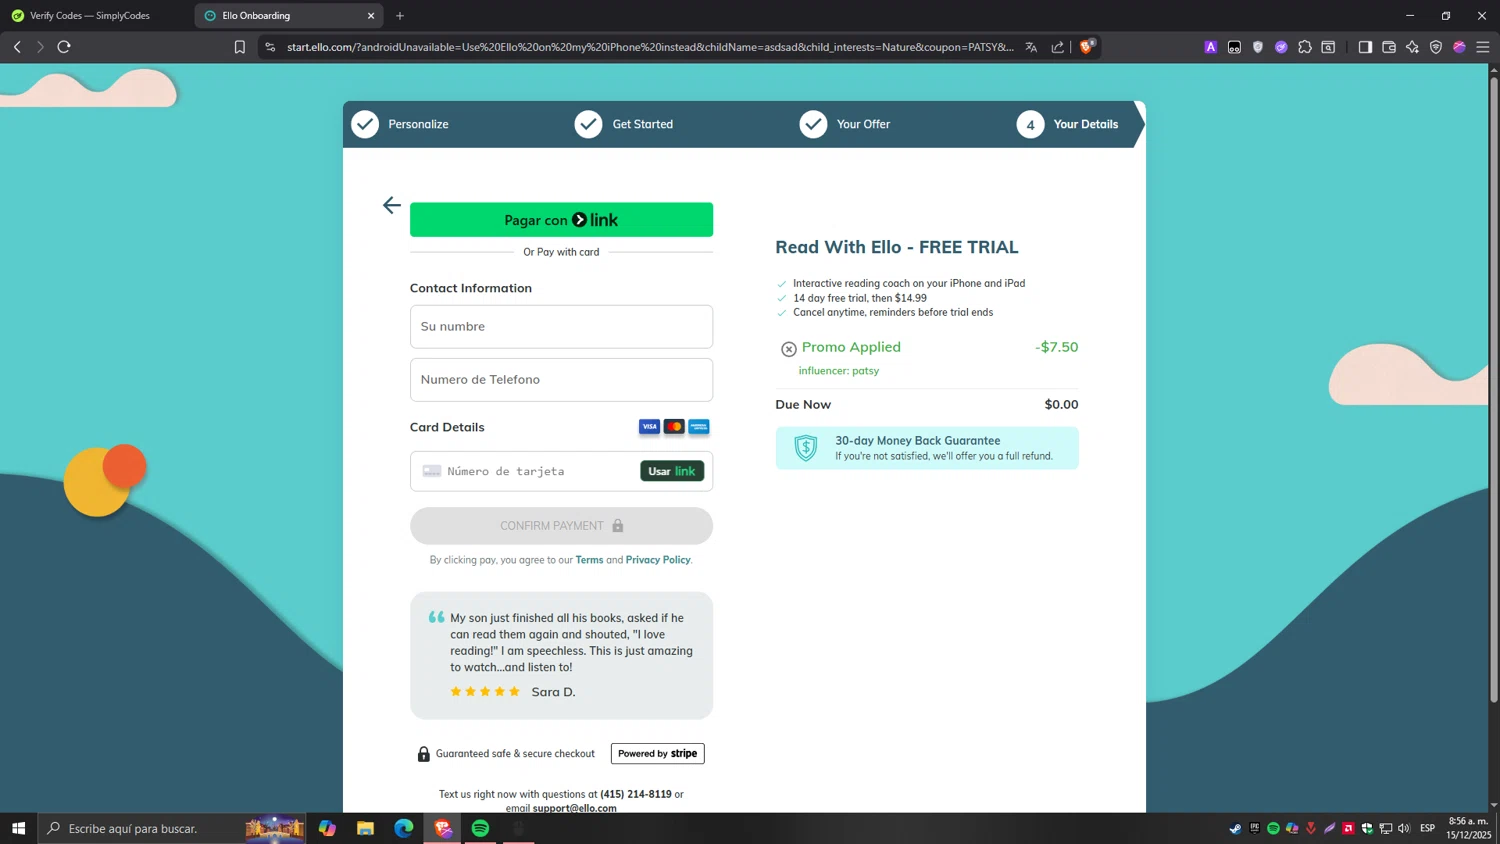Select the Your Details step 4
The height and width of the screenshot is (844, 1500).
1068,124
